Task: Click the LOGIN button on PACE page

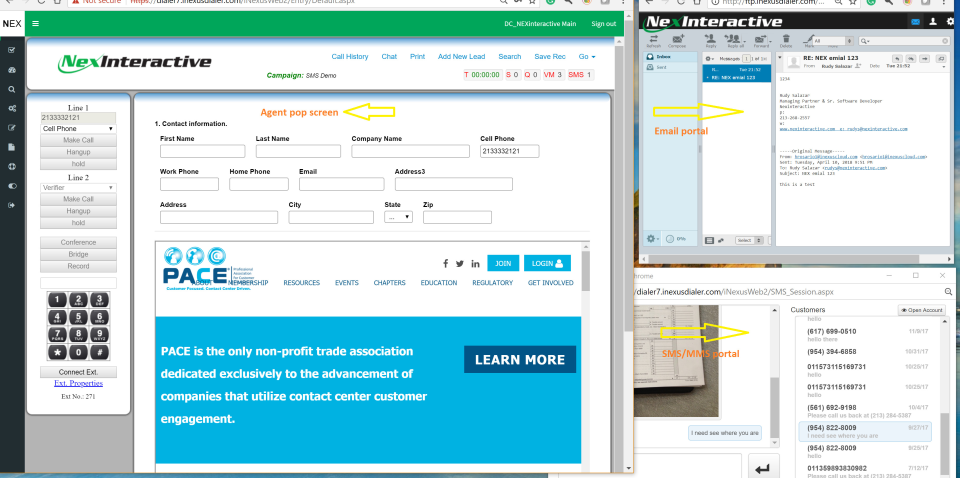Action: point(547,263)
